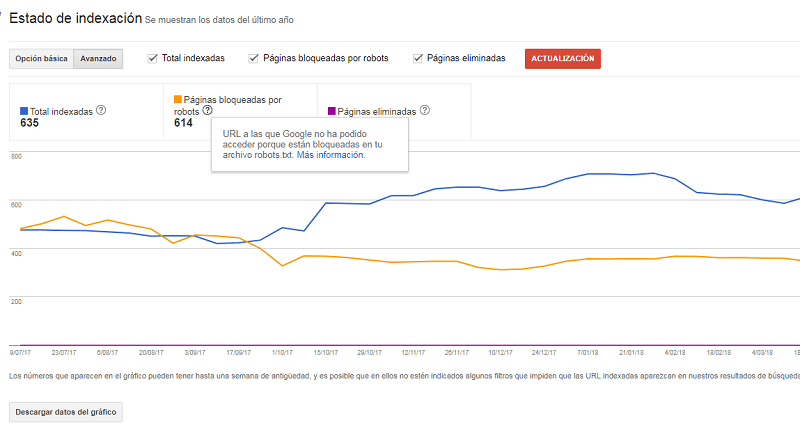Screen dimensions: 800x439
Task: Uncheck the Total indexadas checkbox
Action: pyautogui.click(x=152, y=59)
